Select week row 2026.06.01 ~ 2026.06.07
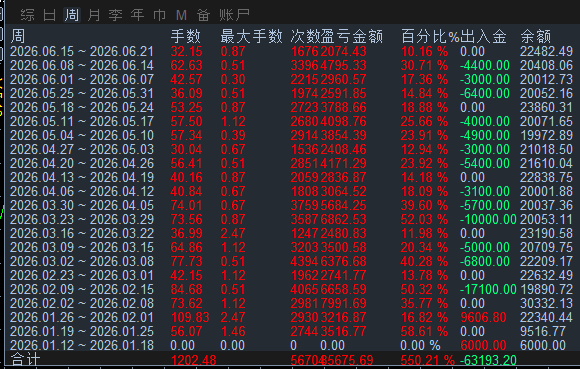 (291, 79)
